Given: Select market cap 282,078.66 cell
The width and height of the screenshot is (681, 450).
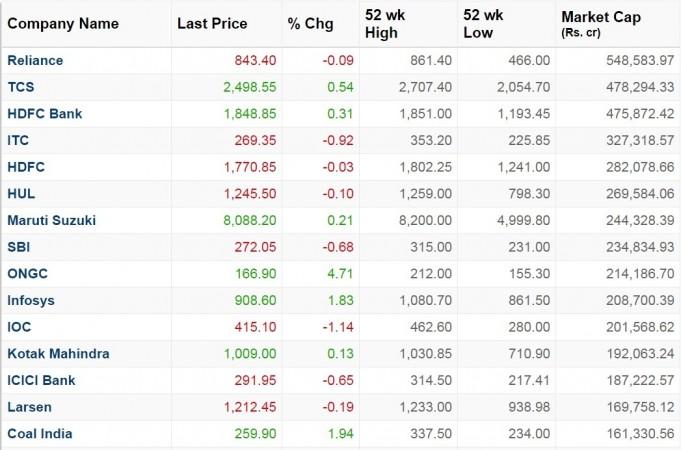Looking at the screenshot, I should click(640, 167).
